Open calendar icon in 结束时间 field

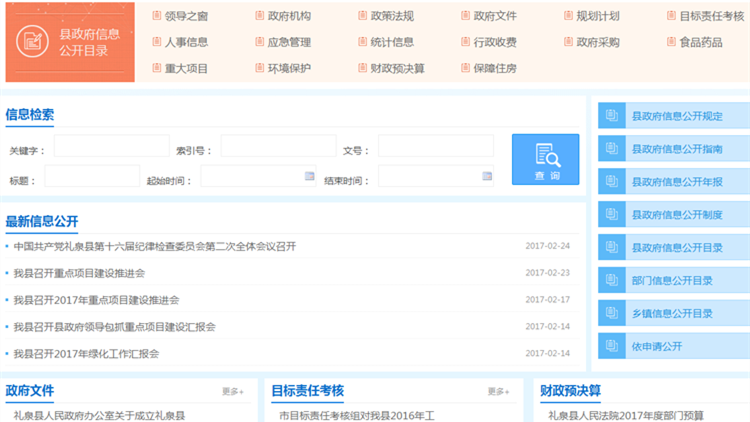pos(486,177)
